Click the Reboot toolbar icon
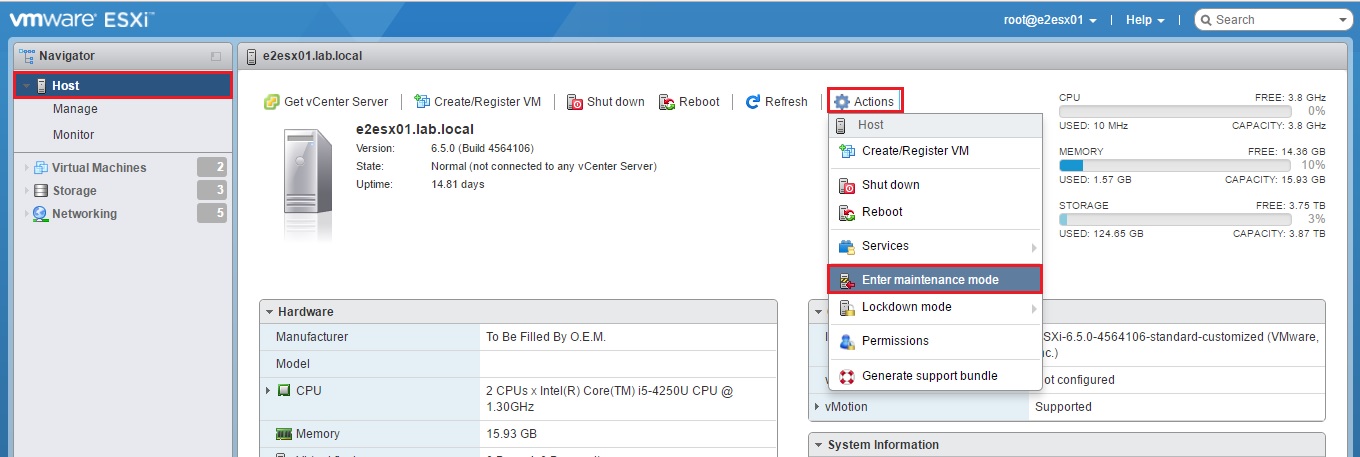Screen dimensions: 1360x457 click(667, 102)
